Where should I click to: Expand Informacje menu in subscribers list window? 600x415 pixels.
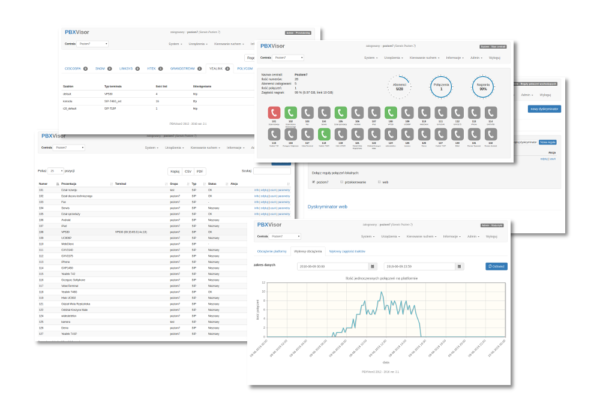pyautogui.click(x=235, y=148)
